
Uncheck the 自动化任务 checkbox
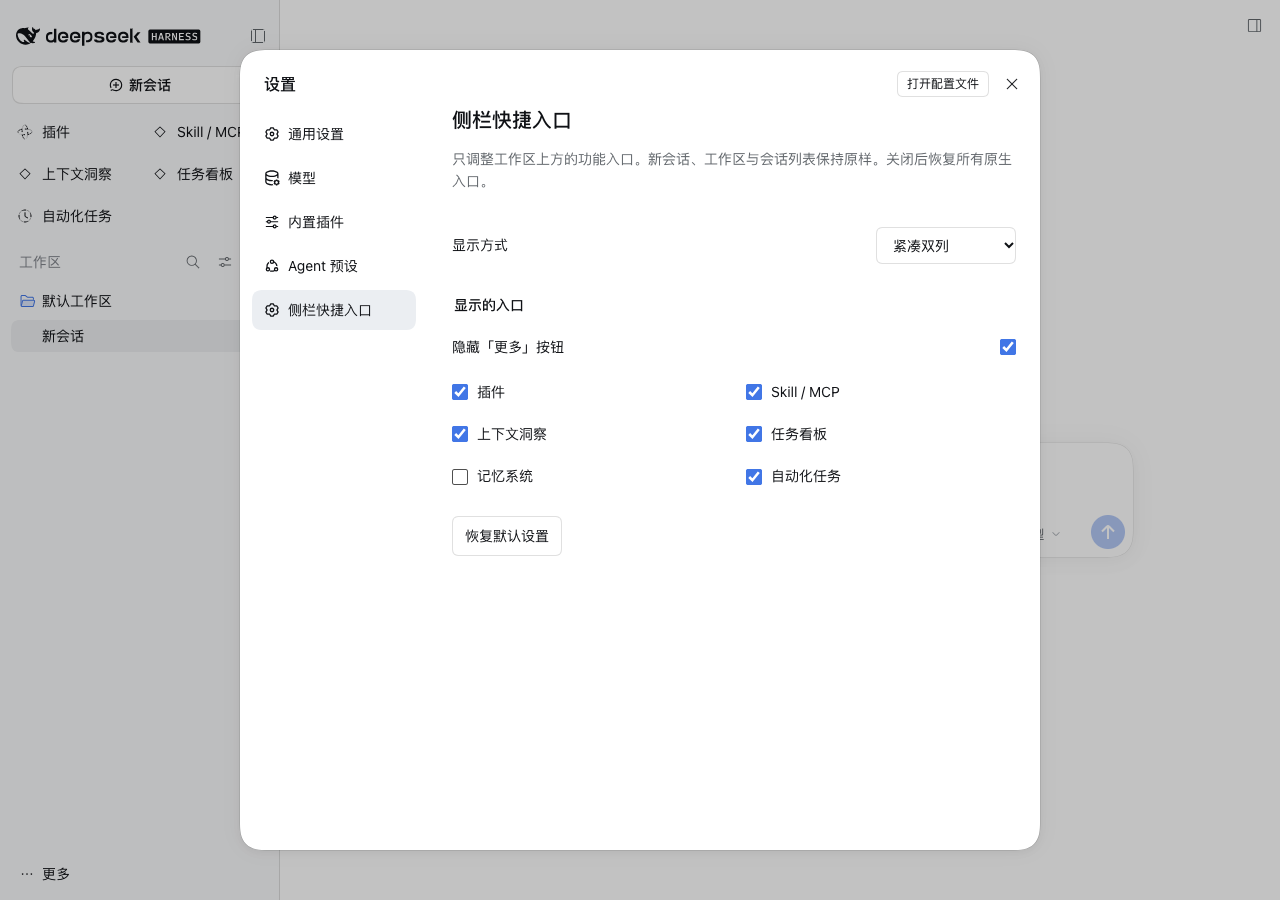point(754,477)
